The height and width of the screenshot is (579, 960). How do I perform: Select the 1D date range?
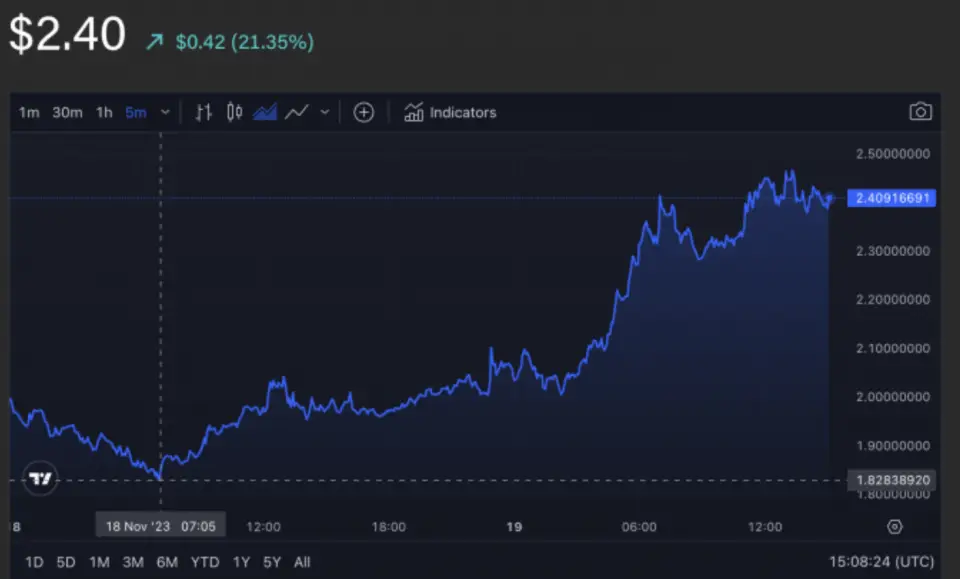point(34,562)
